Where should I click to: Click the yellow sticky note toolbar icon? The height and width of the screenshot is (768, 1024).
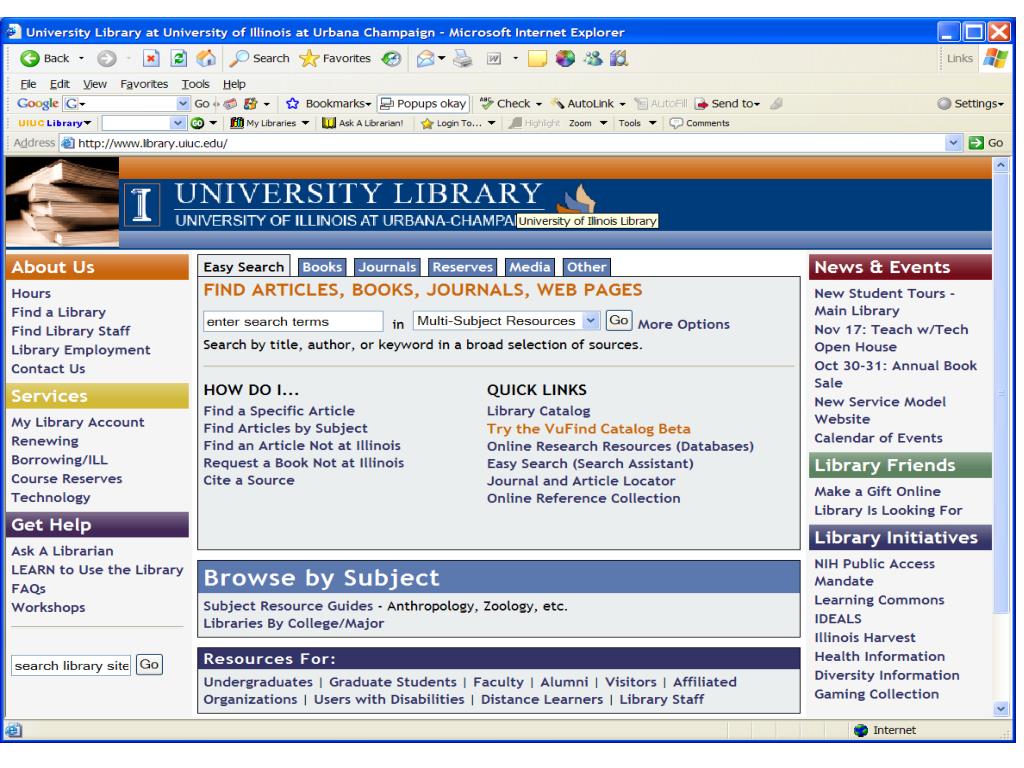click(x=537, y=59)
